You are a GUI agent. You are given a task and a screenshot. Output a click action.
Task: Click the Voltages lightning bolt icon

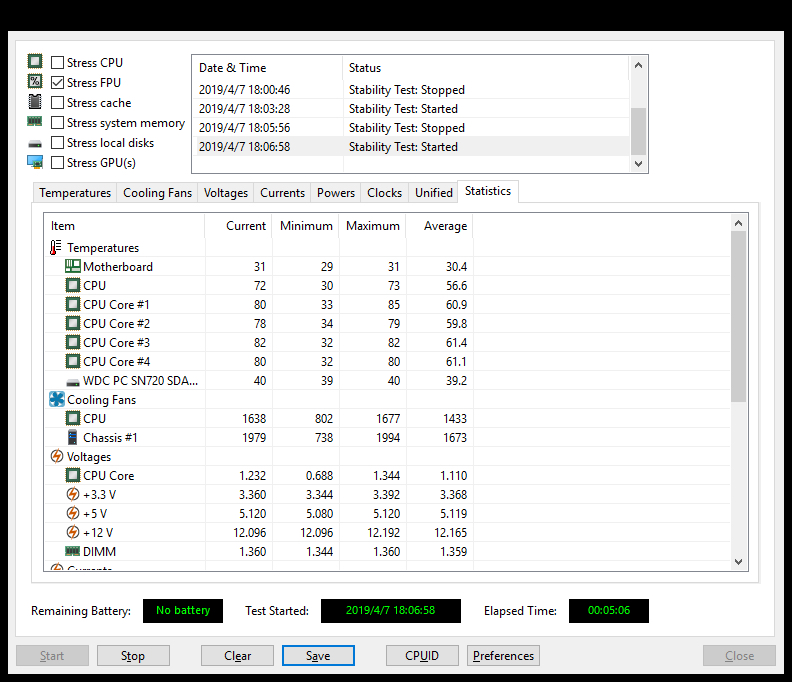[56, 457]
